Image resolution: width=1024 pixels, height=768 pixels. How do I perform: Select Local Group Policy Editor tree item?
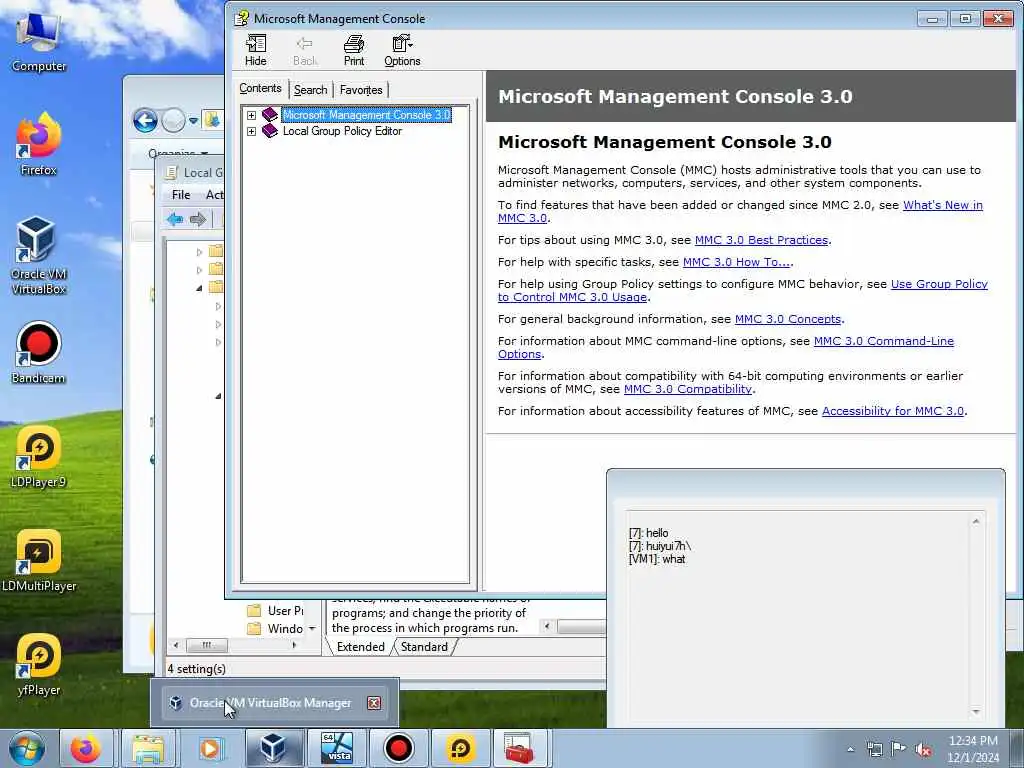pos(342,131)
